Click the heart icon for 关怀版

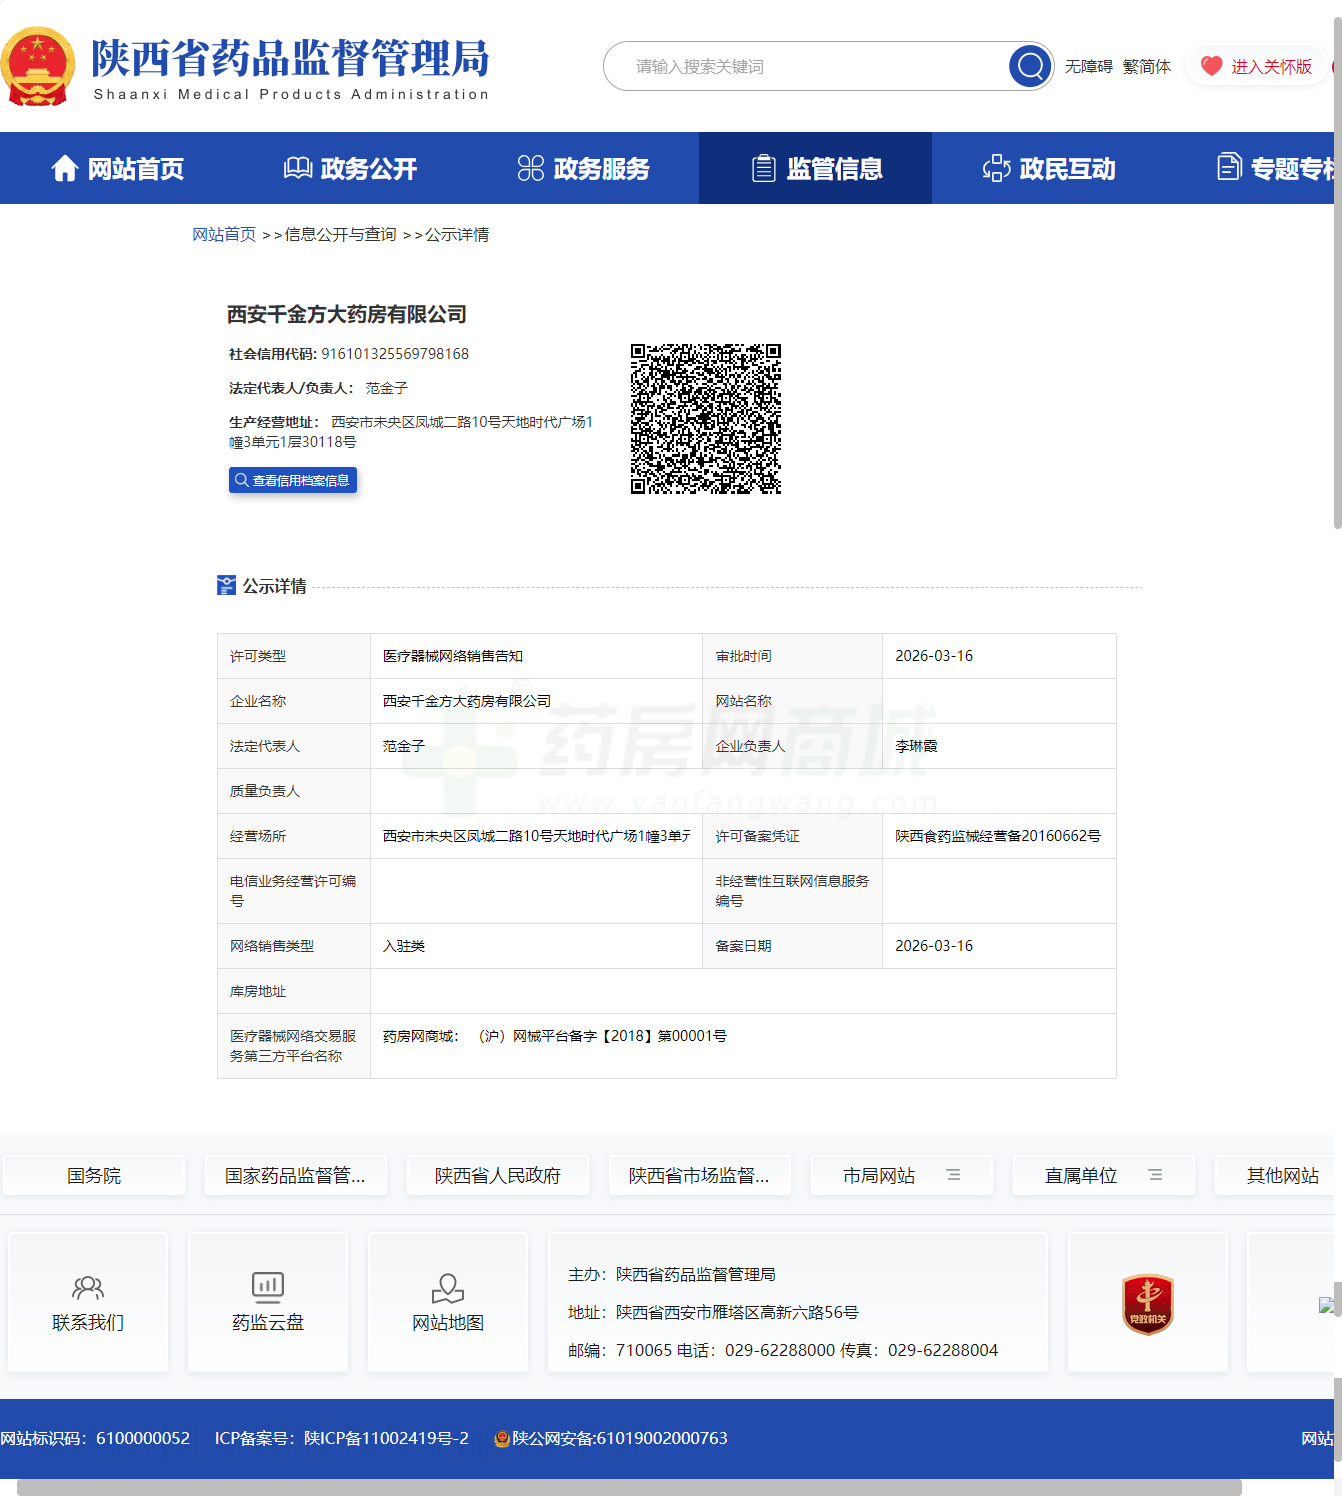point(1211,66)
